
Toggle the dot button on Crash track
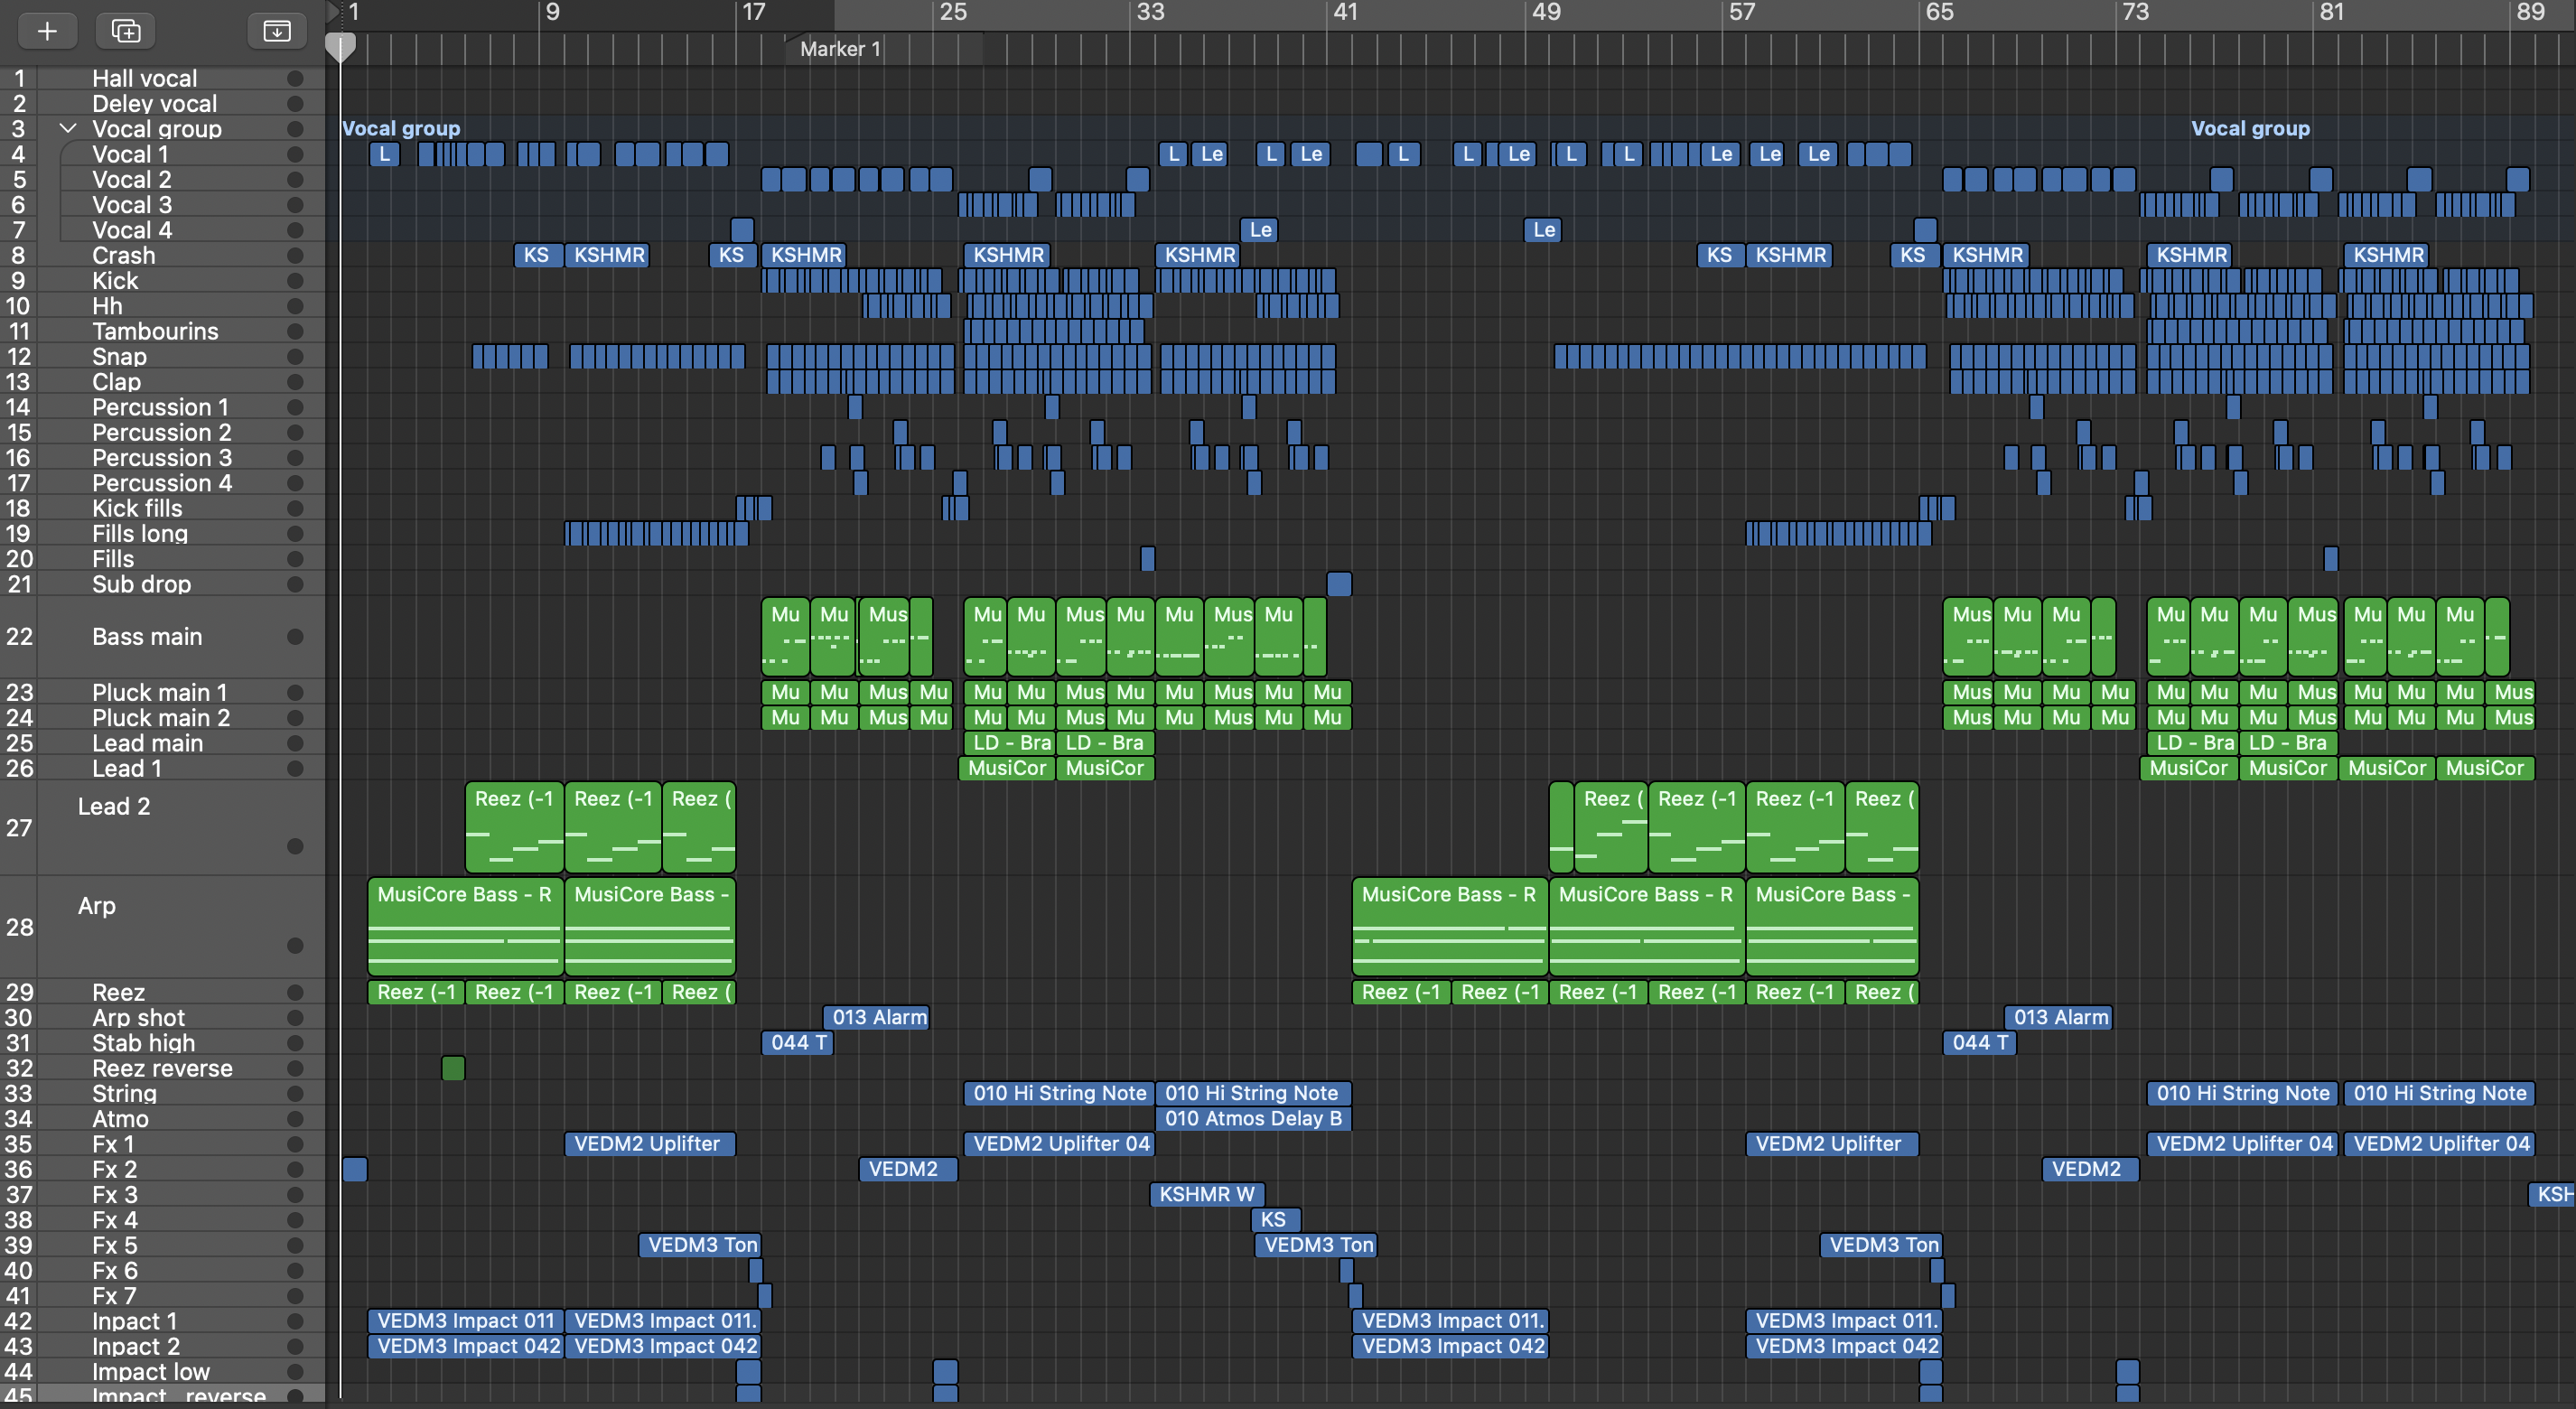(x=295, y=255)
